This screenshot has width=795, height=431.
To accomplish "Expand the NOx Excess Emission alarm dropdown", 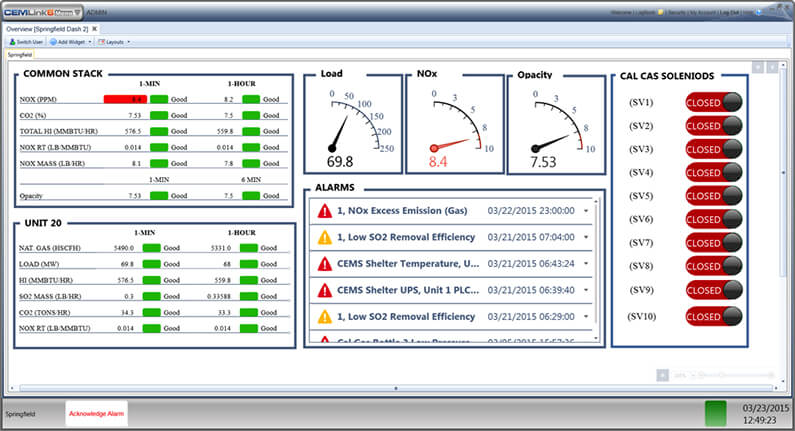I will (x=586, y=211).
